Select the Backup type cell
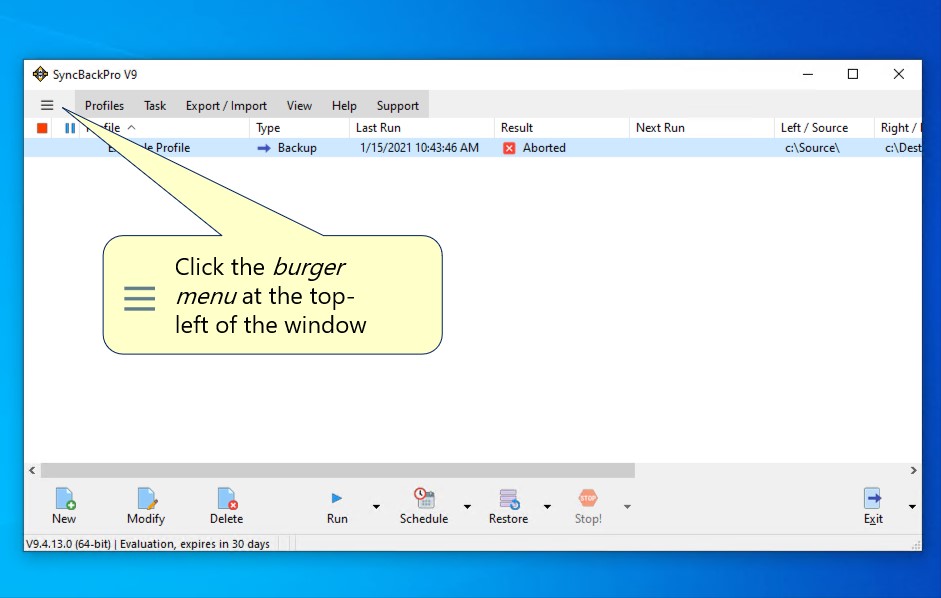Screen dimensions: 941x598 pos(297,148)
